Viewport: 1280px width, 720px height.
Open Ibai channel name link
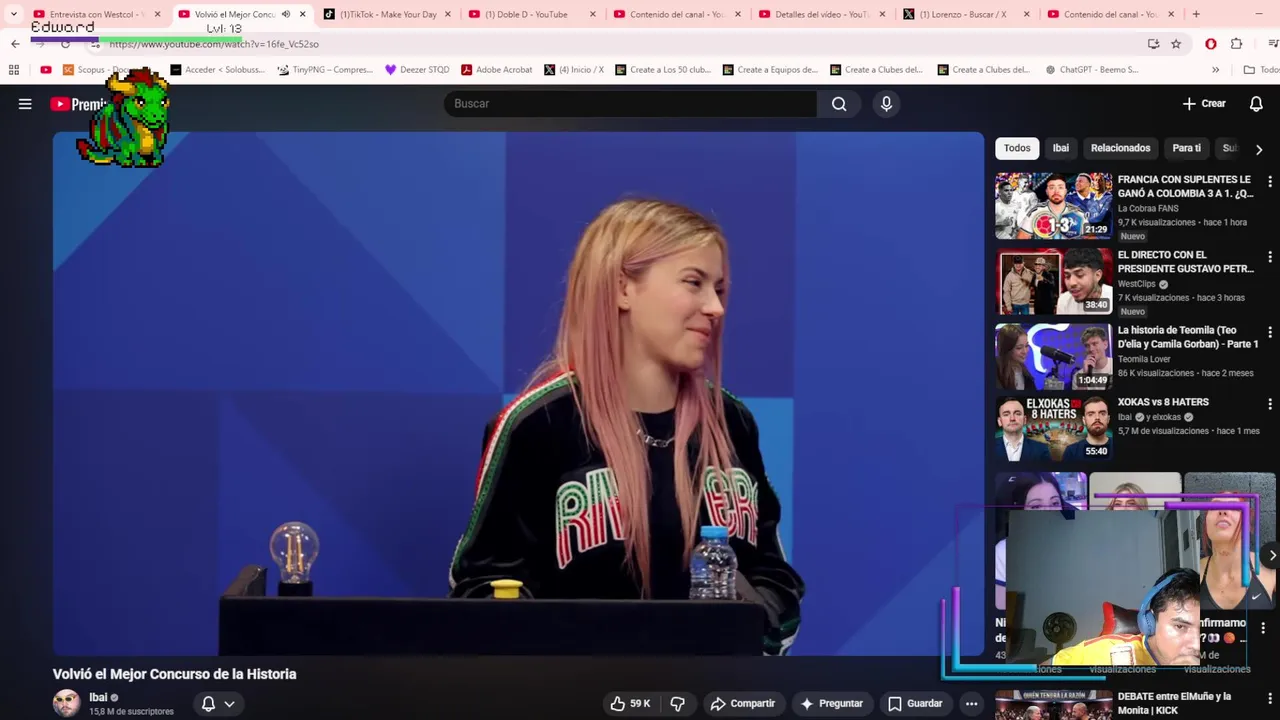click(x=98, y=697)
